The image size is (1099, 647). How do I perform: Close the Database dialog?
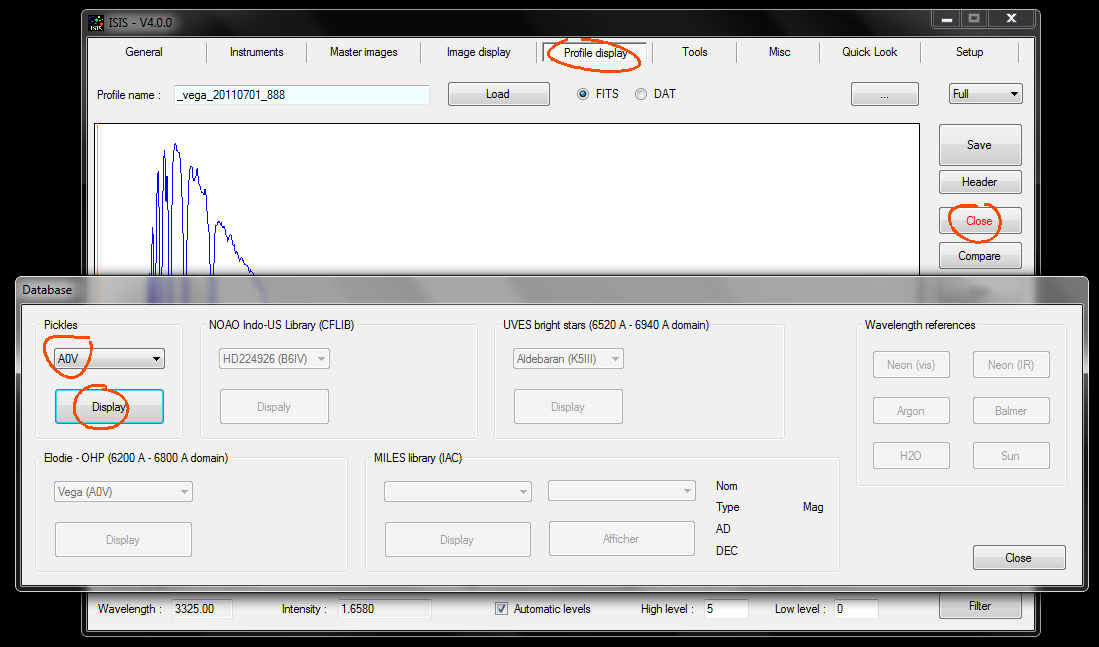[1018, 558]
